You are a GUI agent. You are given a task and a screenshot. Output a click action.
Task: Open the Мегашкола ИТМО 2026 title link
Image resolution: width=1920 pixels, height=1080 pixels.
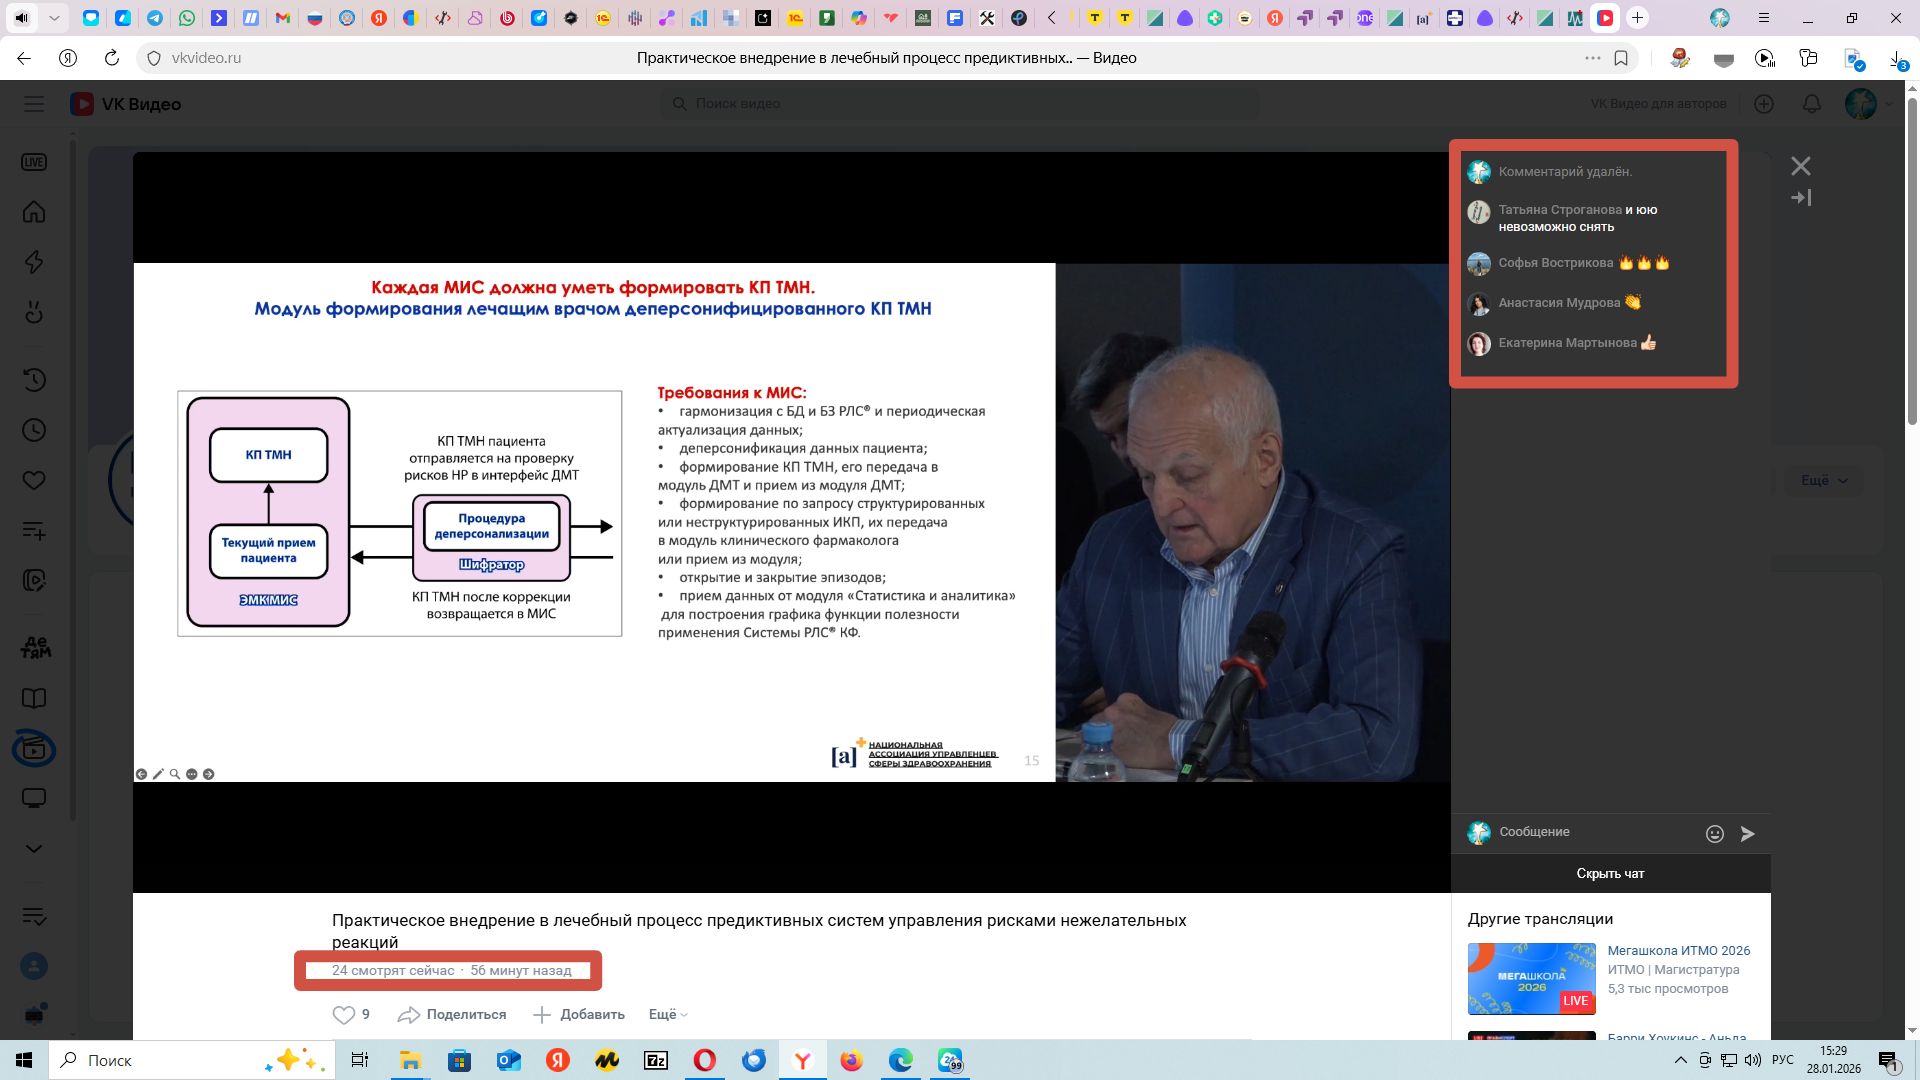(1679, 951)
